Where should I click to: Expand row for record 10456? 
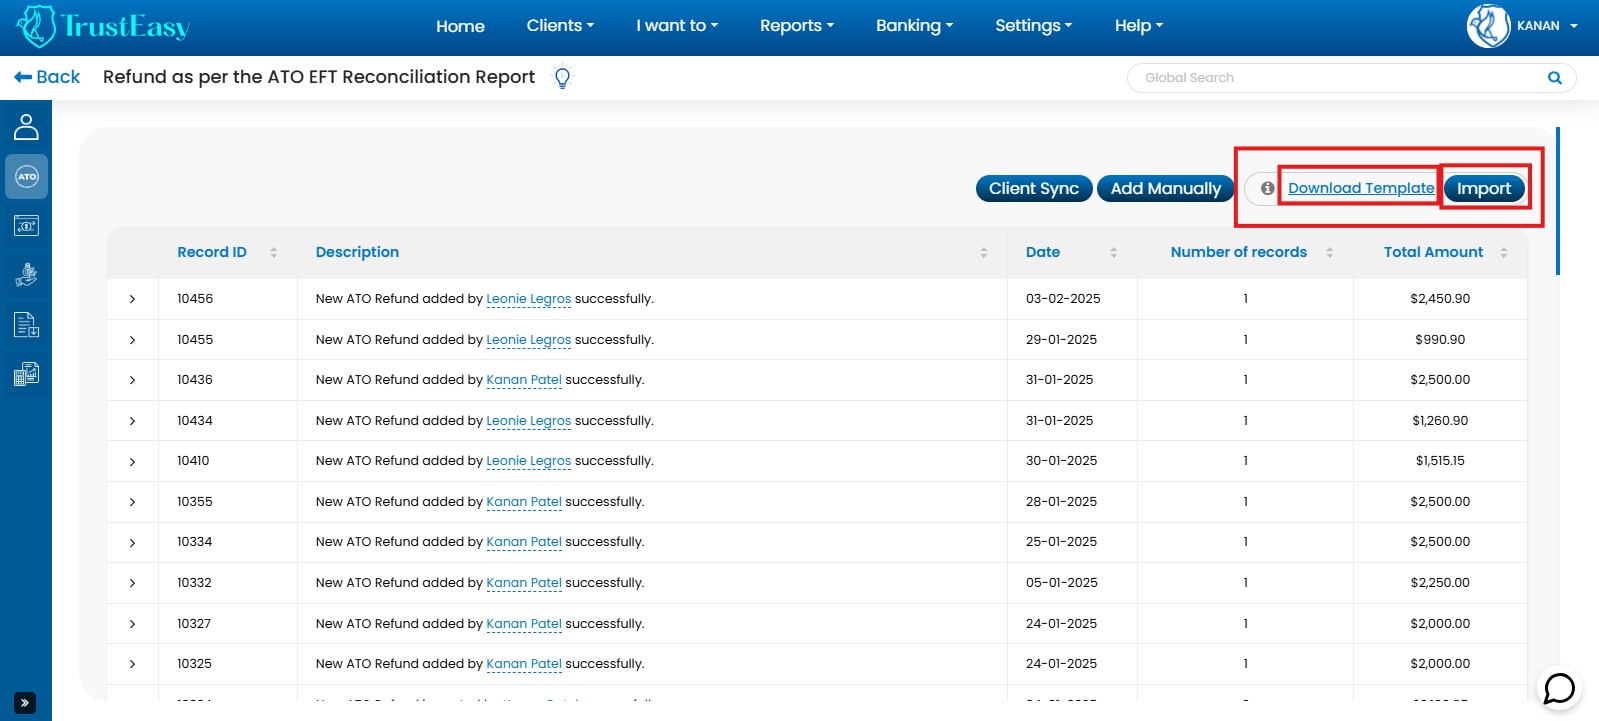click(x=132, y=299)
